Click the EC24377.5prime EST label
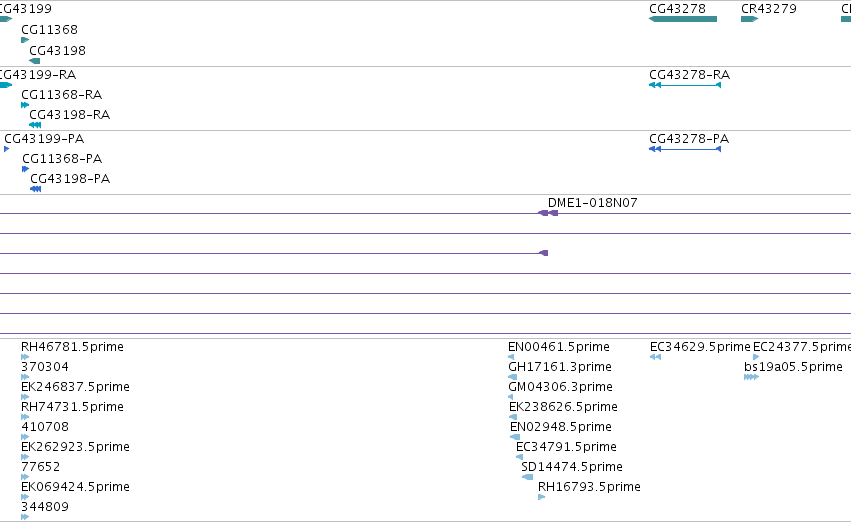The height and width of the screenshot is (522, 851). pos(802,347)
